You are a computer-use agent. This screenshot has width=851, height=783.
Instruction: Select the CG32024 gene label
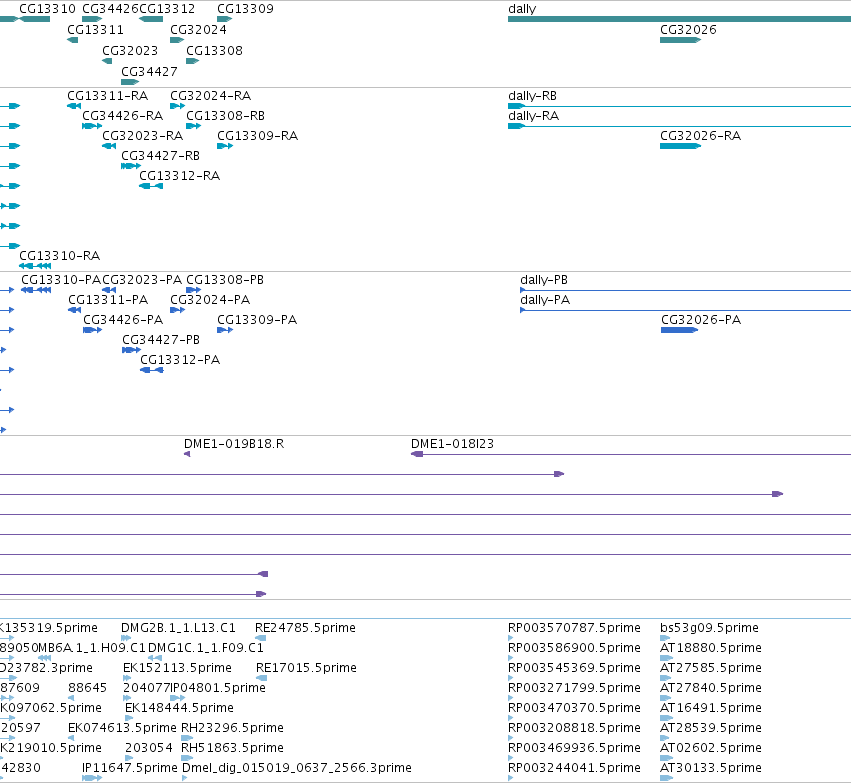click(x=198, y=30)
